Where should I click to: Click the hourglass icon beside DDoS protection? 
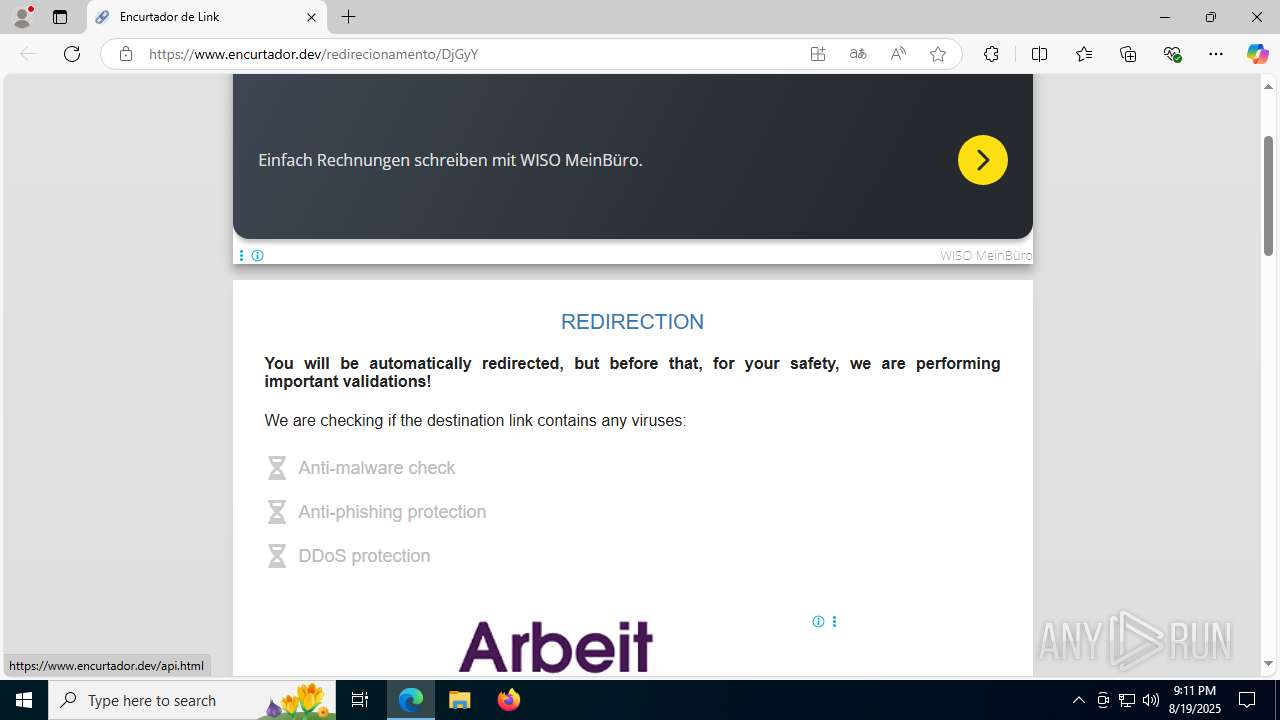(x=277, y=556)
